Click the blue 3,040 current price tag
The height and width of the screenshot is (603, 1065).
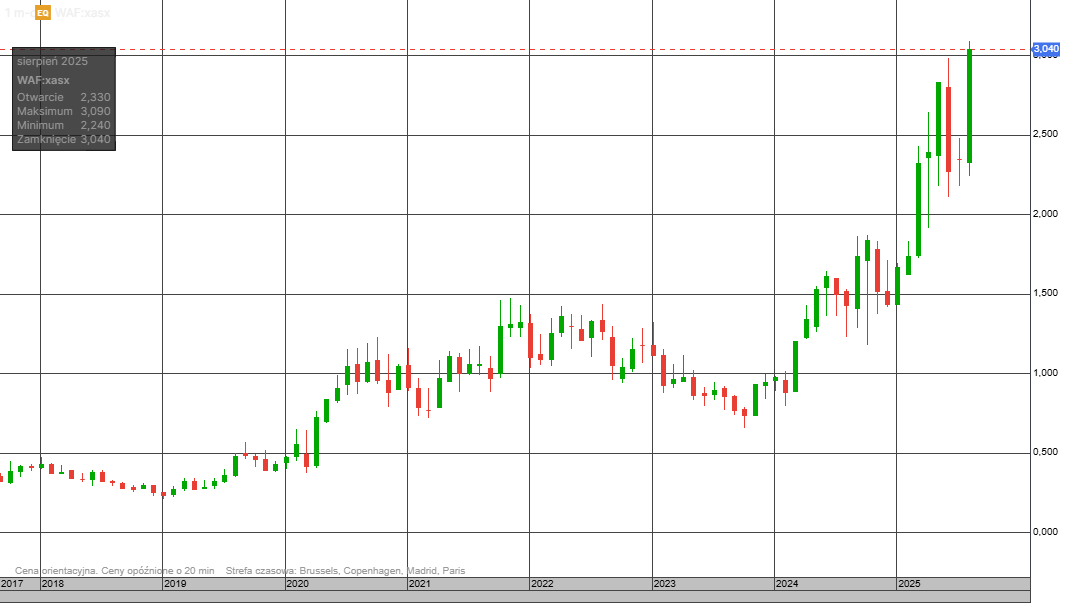1046,49
